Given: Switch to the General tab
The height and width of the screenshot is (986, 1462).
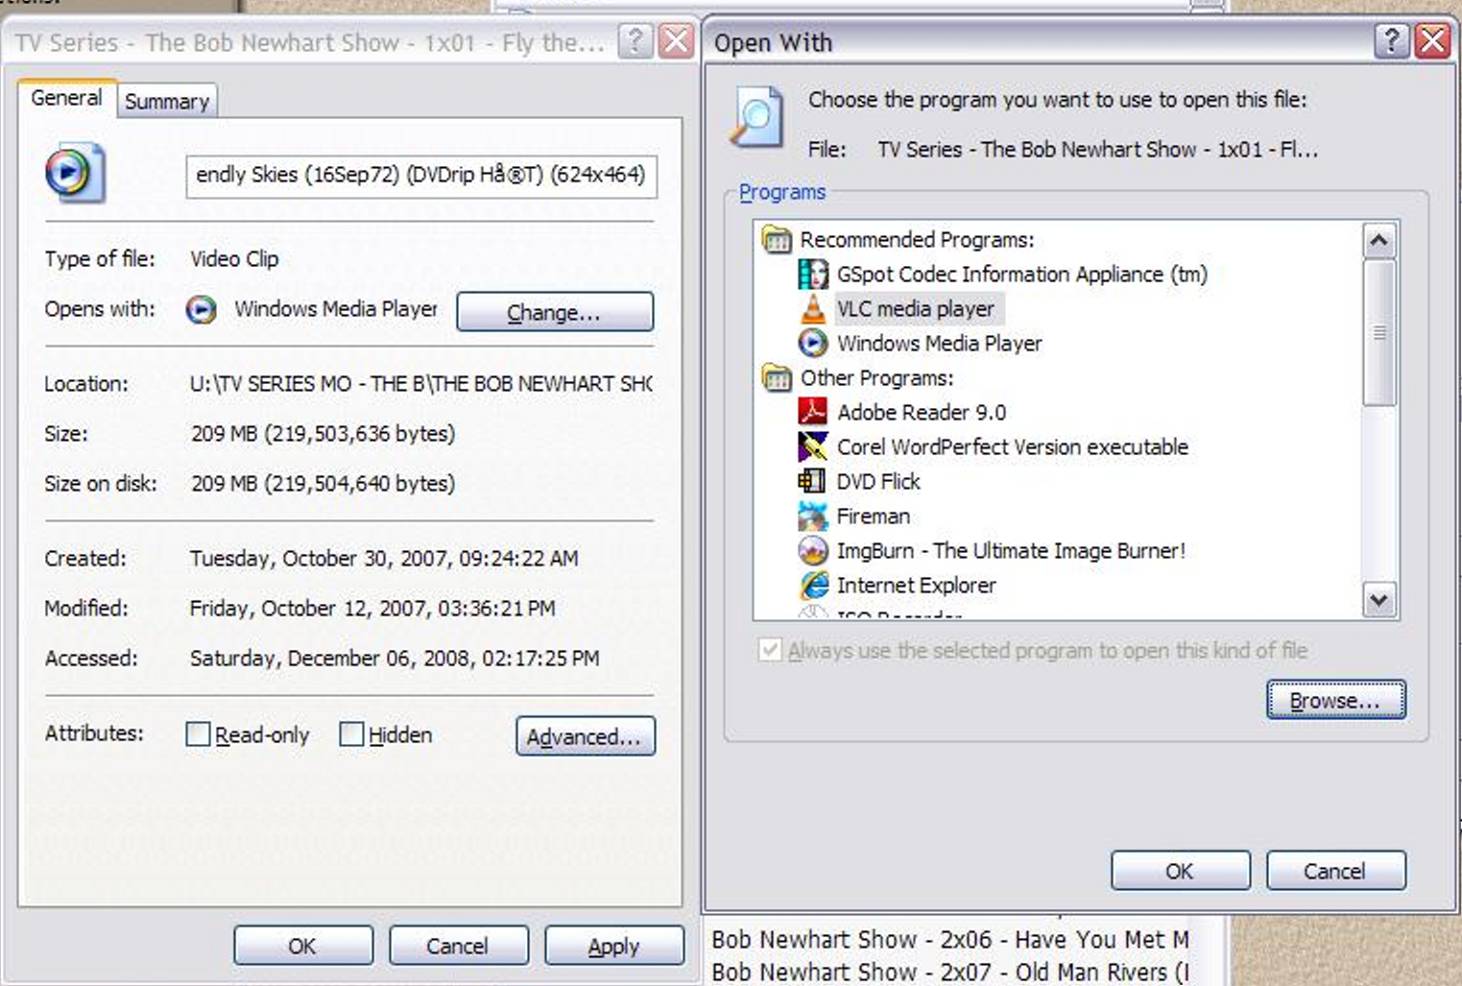Looking at the screenshot, I should coord(67,98).
